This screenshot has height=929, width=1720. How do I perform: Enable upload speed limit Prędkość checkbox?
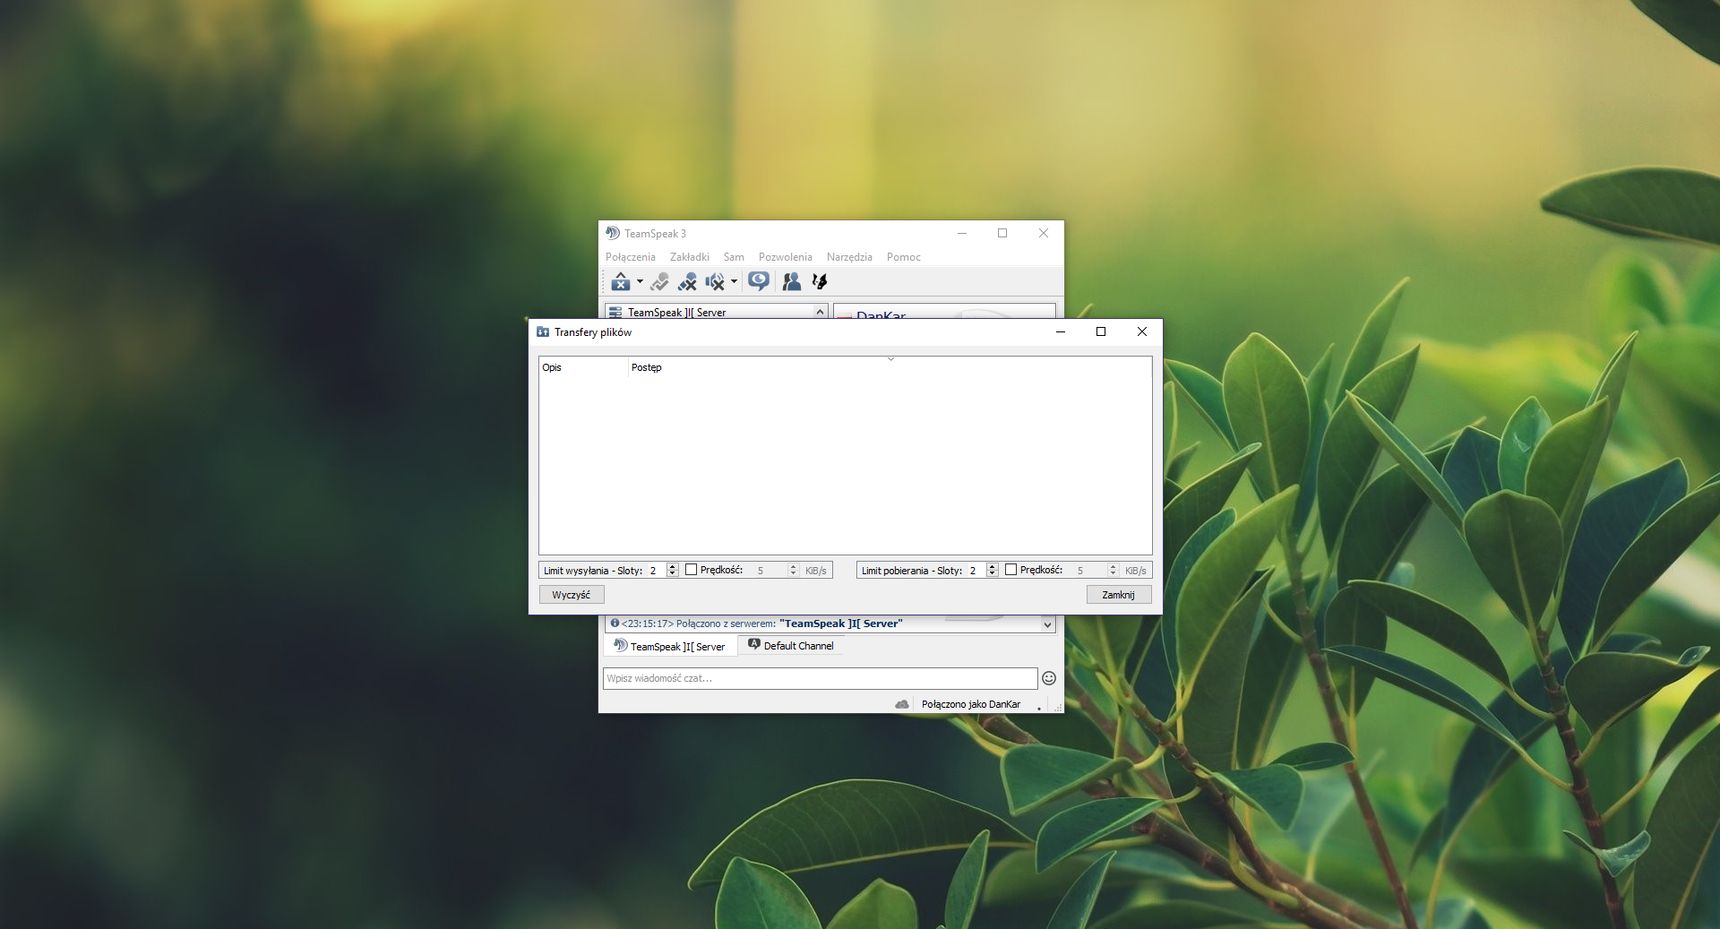click(x=691, y=570)
